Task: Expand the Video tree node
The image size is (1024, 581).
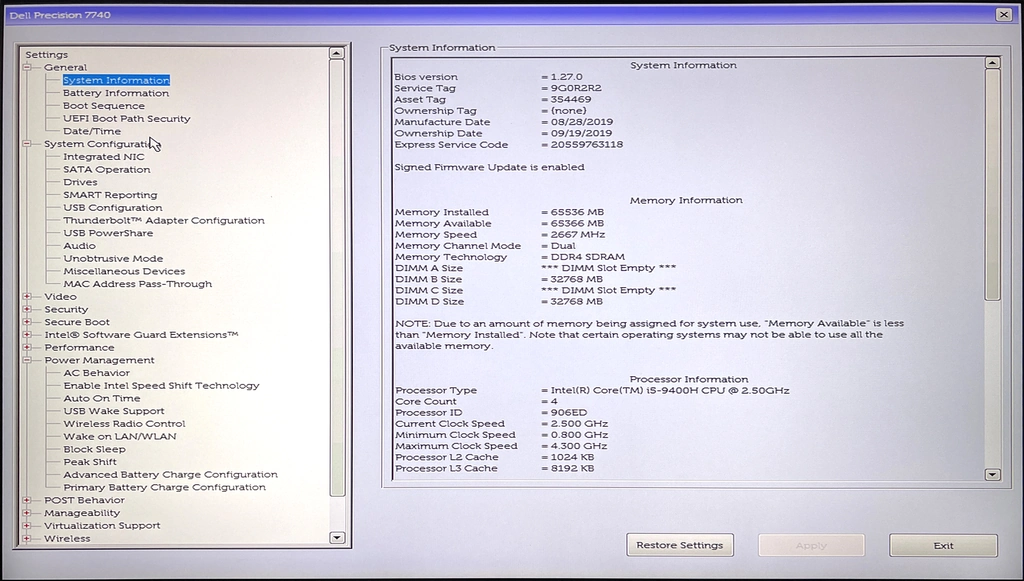Action: (x=27, y=296)
